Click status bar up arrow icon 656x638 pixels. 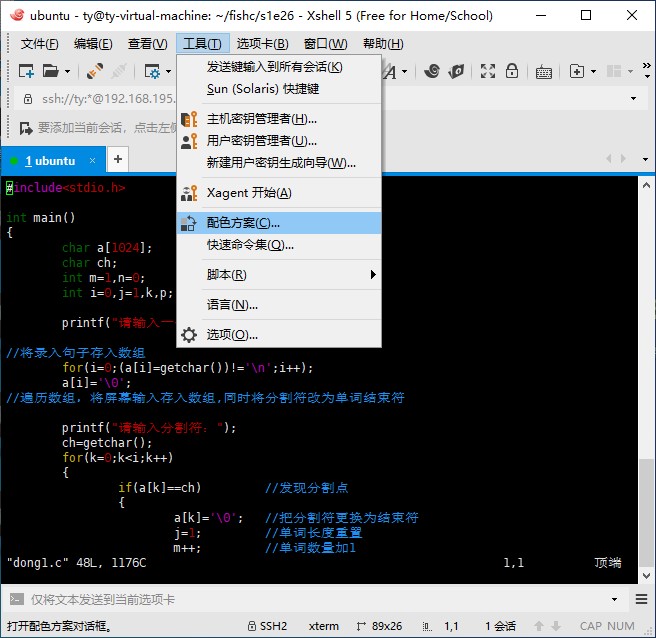click(x=539, y=626)
